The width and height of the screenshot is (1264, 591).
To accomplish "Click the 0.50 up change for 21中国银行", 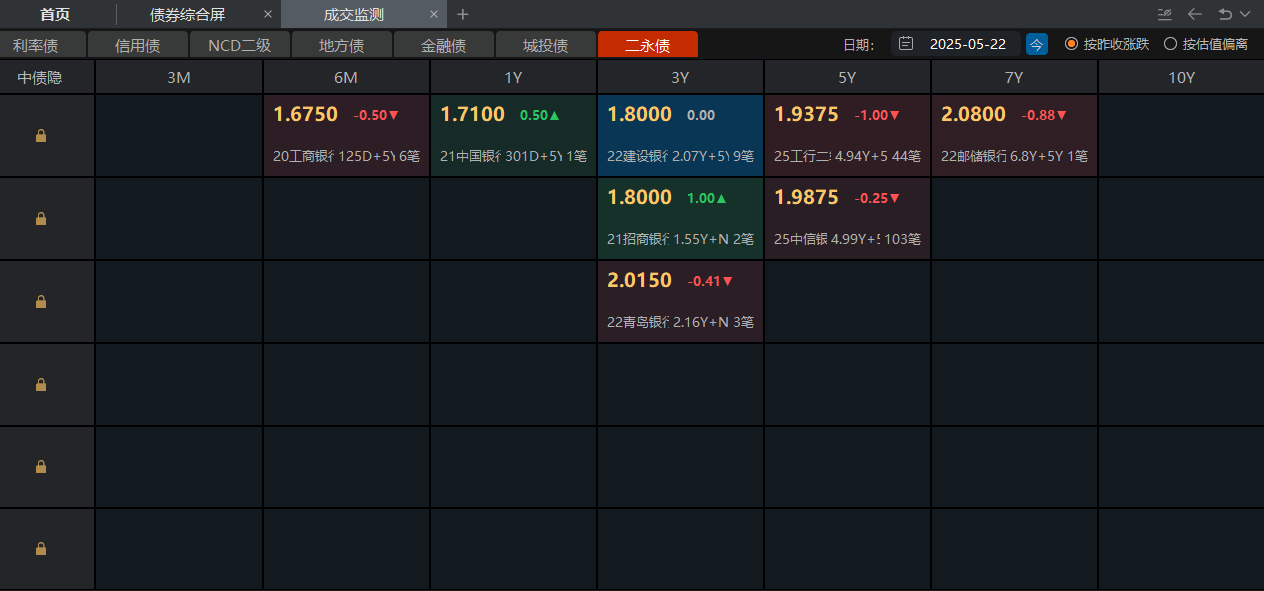I will click(x=540, y=115).
